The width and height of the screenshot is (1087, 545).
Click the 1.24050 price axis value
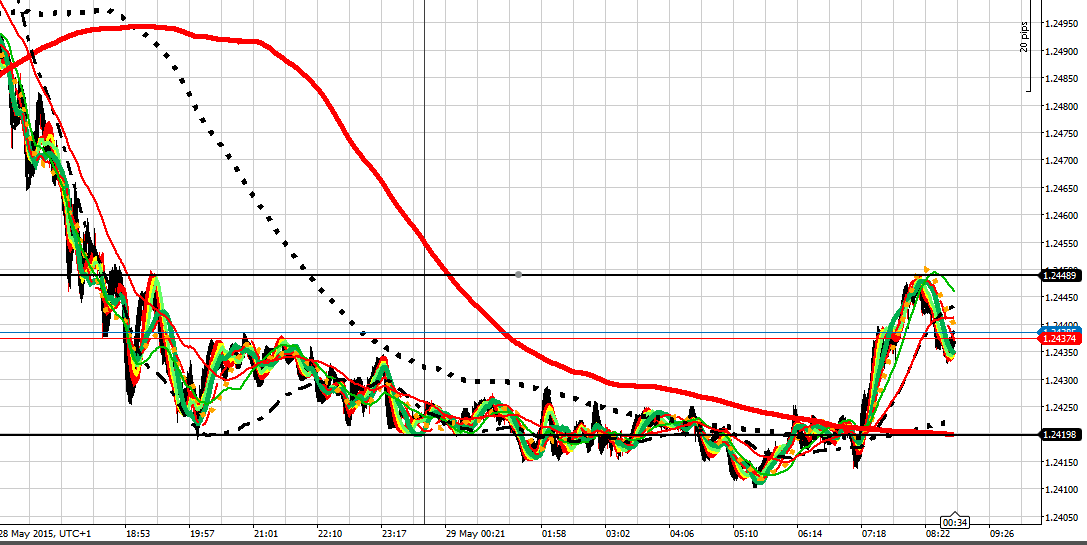(1060, 517)
